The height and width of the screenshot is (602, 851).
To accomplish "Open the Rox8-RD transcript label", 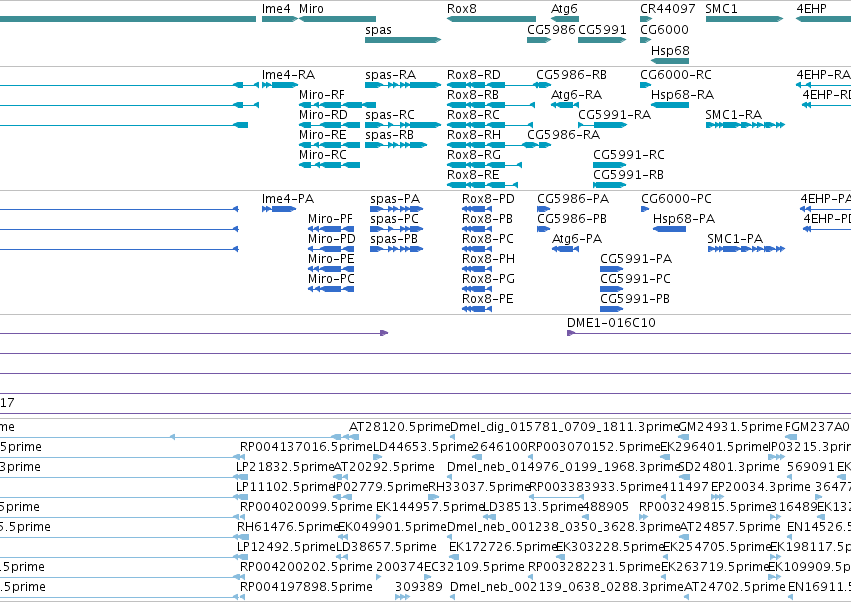I will click(474, 75).
